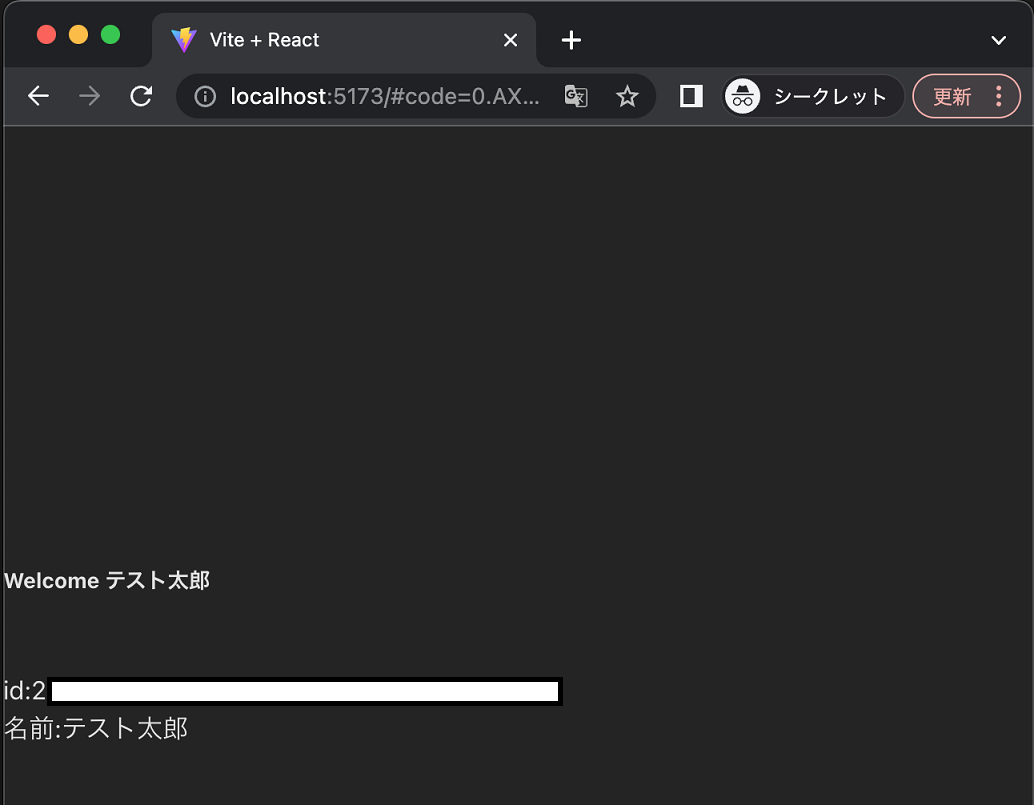Open the site information icon
Image resolution: width=1034 pixels, height=805 pixels.
pyautogui.click(x=205, y=96)
